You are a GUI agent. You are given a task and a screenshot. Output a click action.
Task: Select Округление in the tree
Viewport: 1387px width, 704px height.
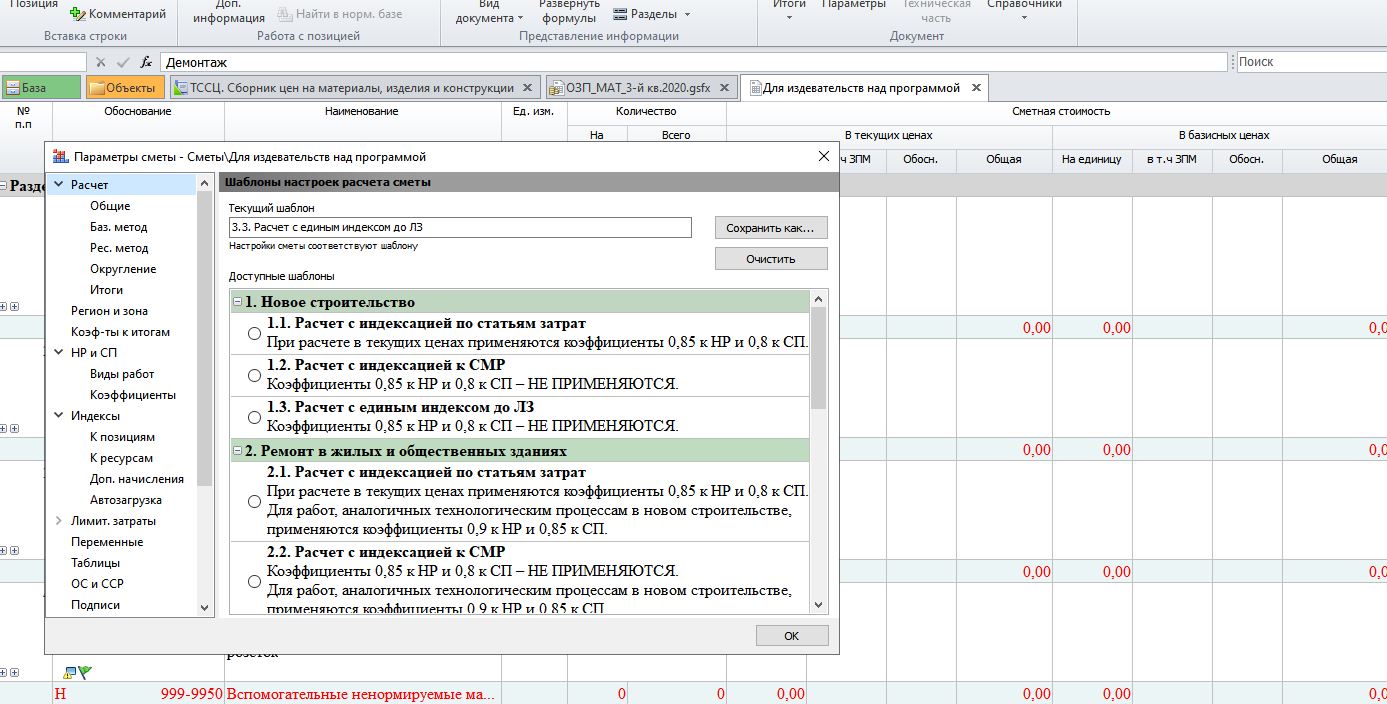click(123, 269)
